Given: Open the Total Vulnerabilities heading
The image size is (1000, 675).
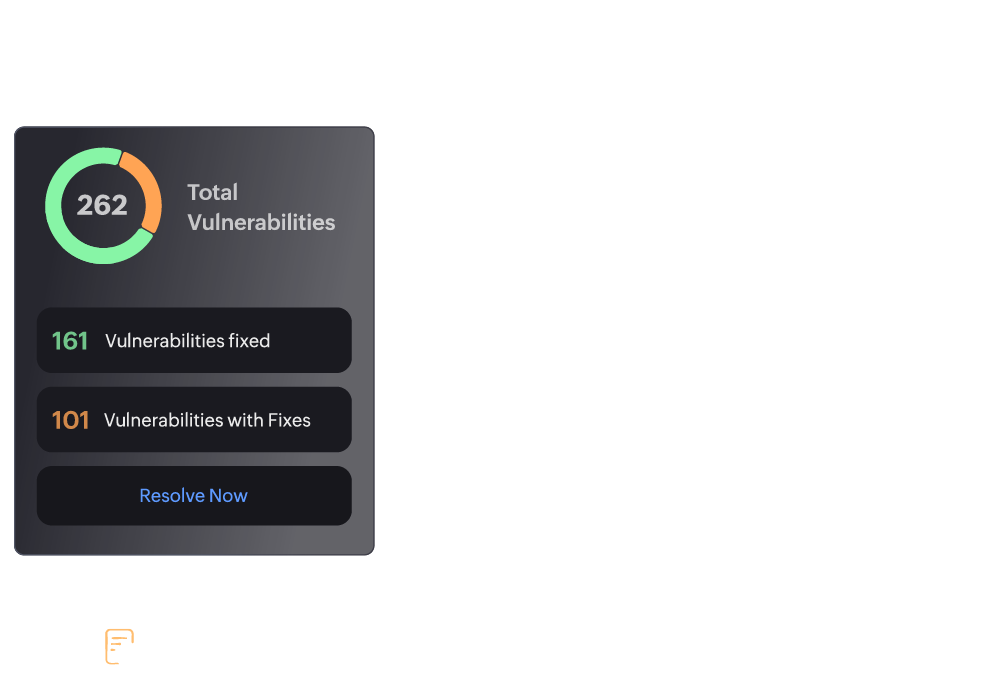Looking at the screenshot, I should pyautogui.click(x=261, y=207).
